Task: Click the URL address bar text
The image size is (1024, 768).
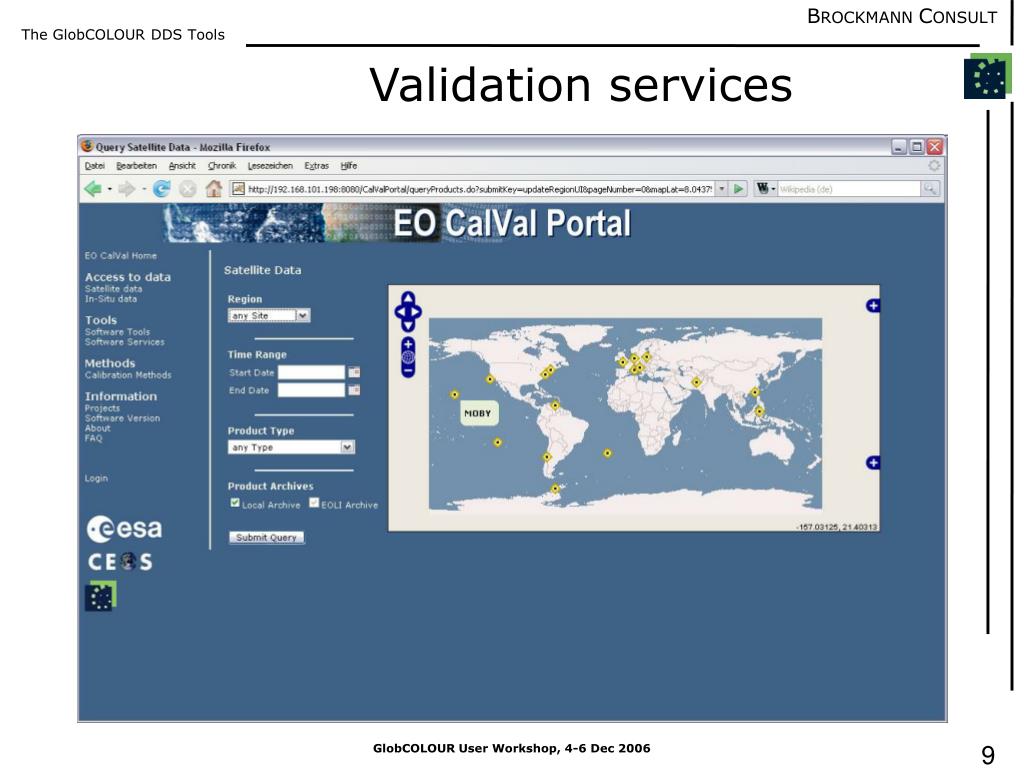Action: pos(480,189)
